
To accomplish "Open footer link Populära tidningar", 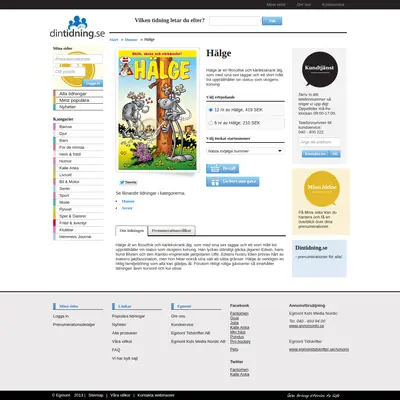I will (x=128, y=316).
